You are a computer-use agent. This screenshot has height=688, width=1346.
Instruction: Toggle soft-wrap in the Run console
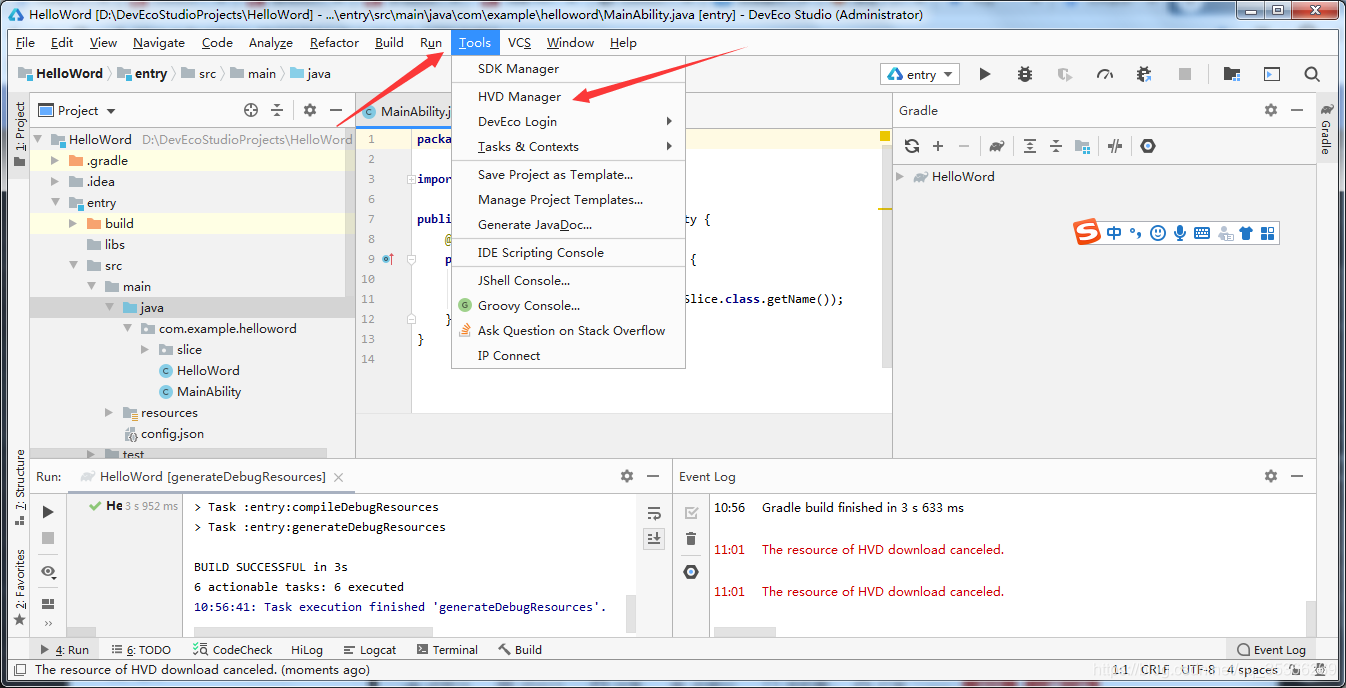point(654,513)
